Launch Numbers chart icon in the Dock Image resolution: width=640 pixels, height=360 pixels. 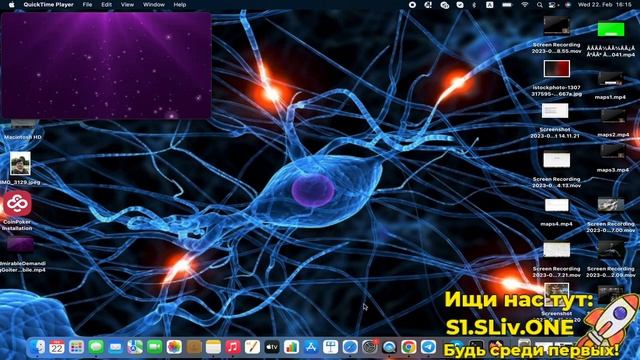click(x=291, y=347)
